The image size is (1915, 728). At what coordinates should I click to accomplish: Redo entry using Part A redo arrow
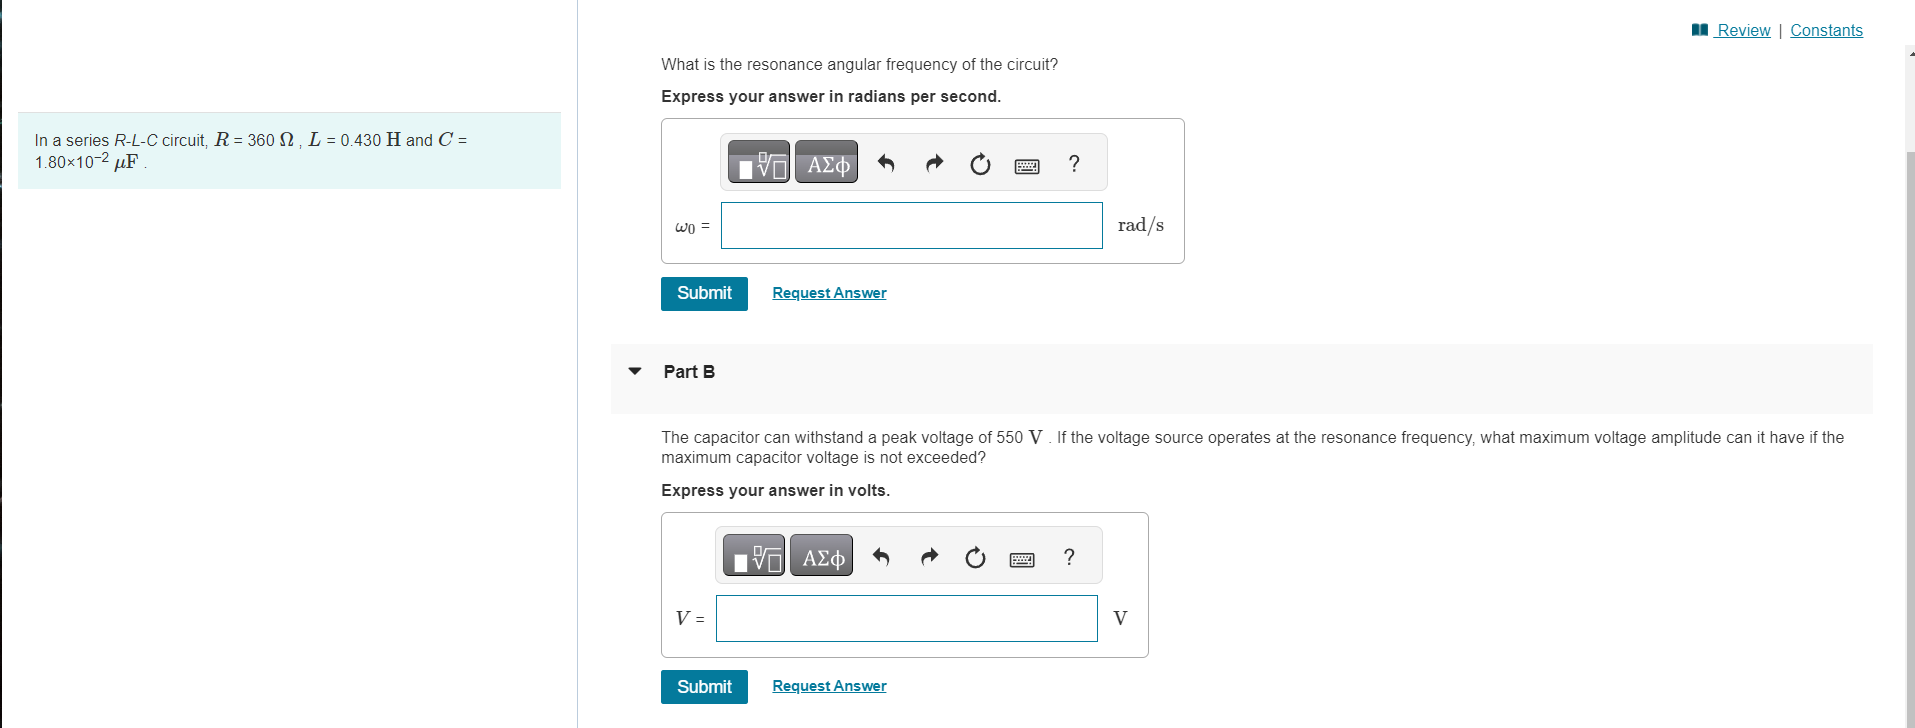(932, 163)
